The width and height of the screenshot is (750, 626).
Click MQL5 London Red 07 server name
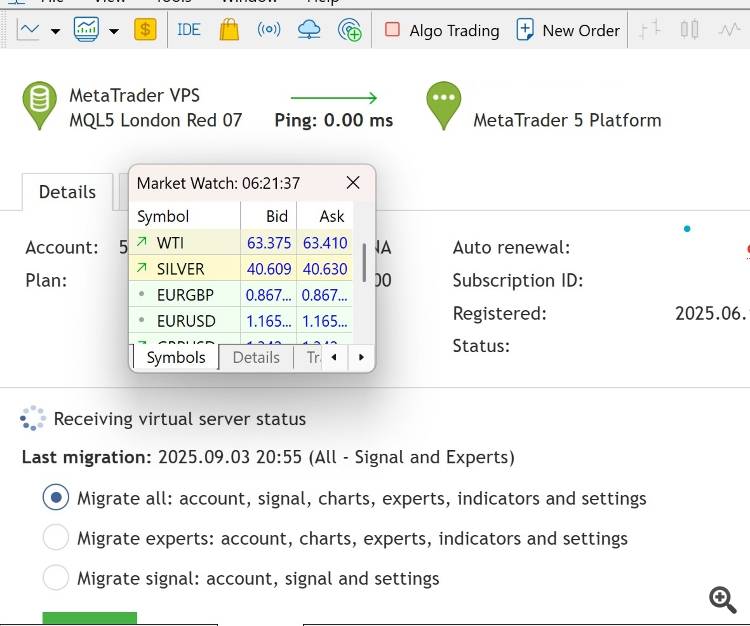pyautogui.click(x=155, y=120)
